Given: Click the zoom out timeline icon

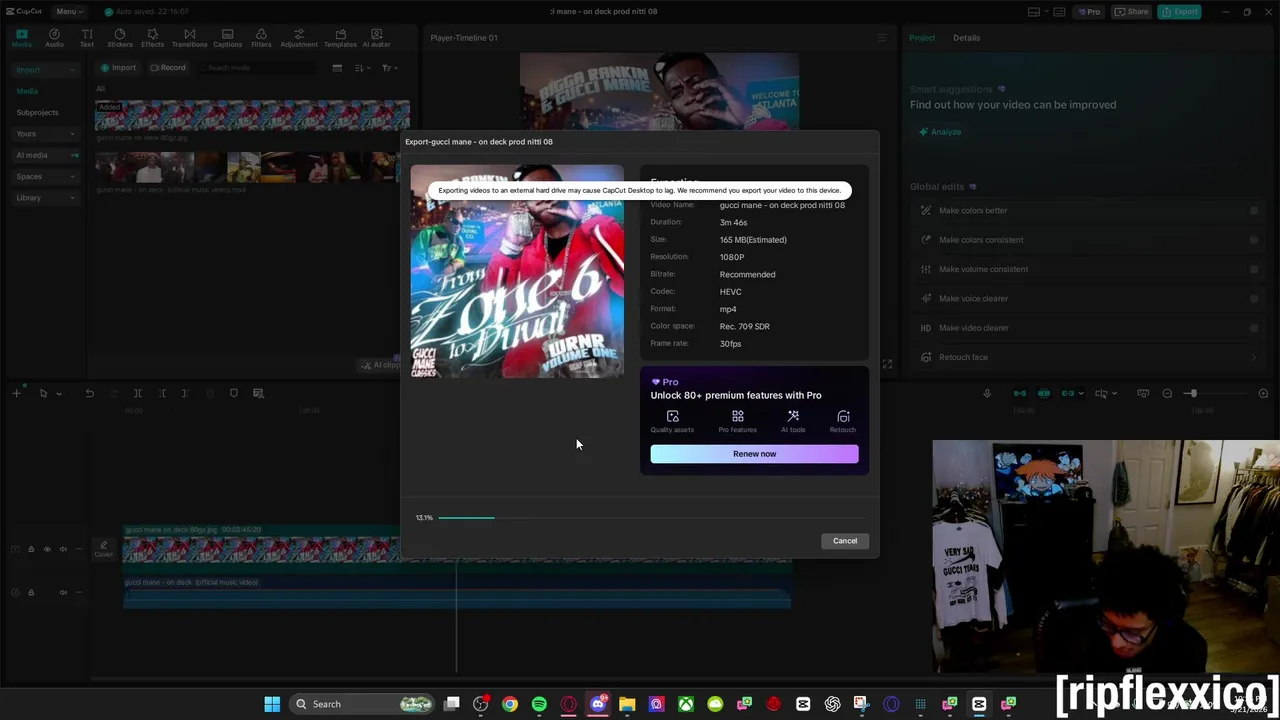Looking at the screenshot, I should point(1167,394).
